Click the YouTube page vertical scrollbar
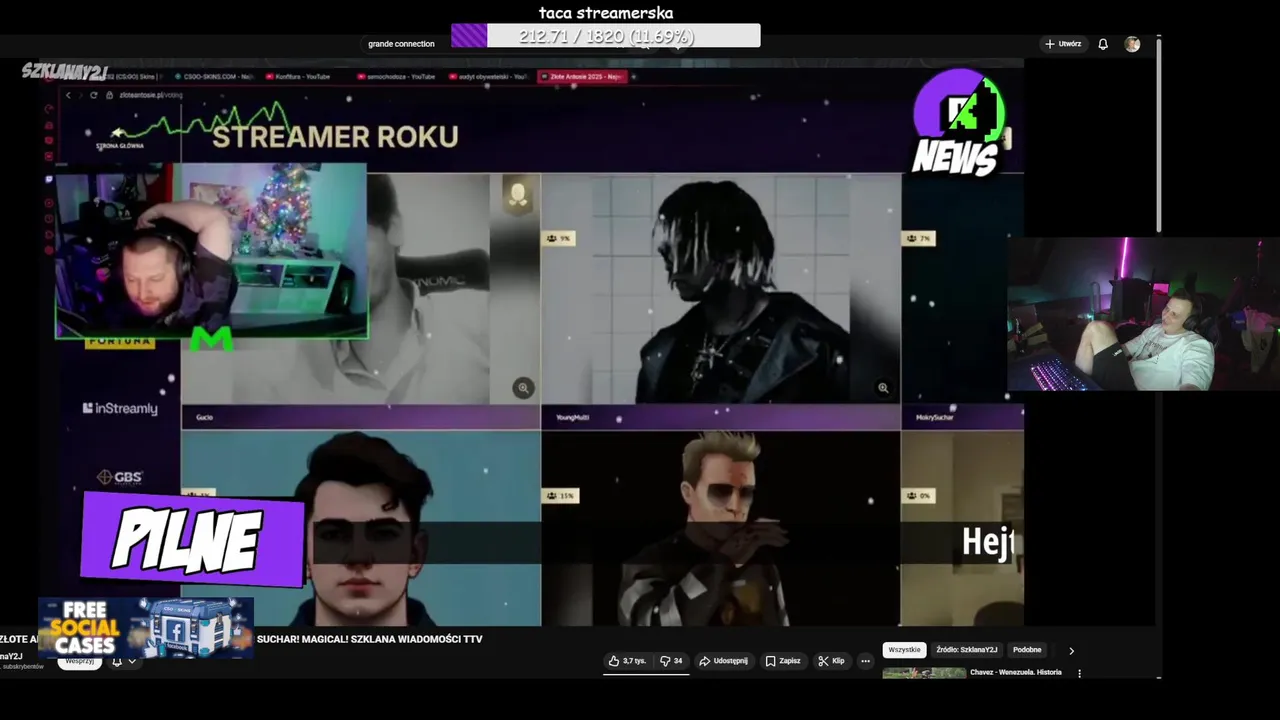The width and height of the screenshot is (1280, 720). pyautogui.click(x=1159, y=135)
